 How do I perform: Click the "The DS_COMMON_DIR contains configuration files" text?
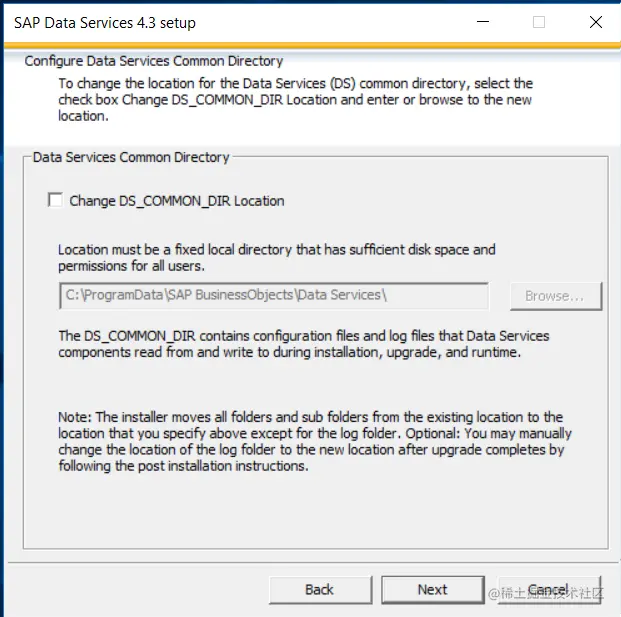click(x=303, y=344)
